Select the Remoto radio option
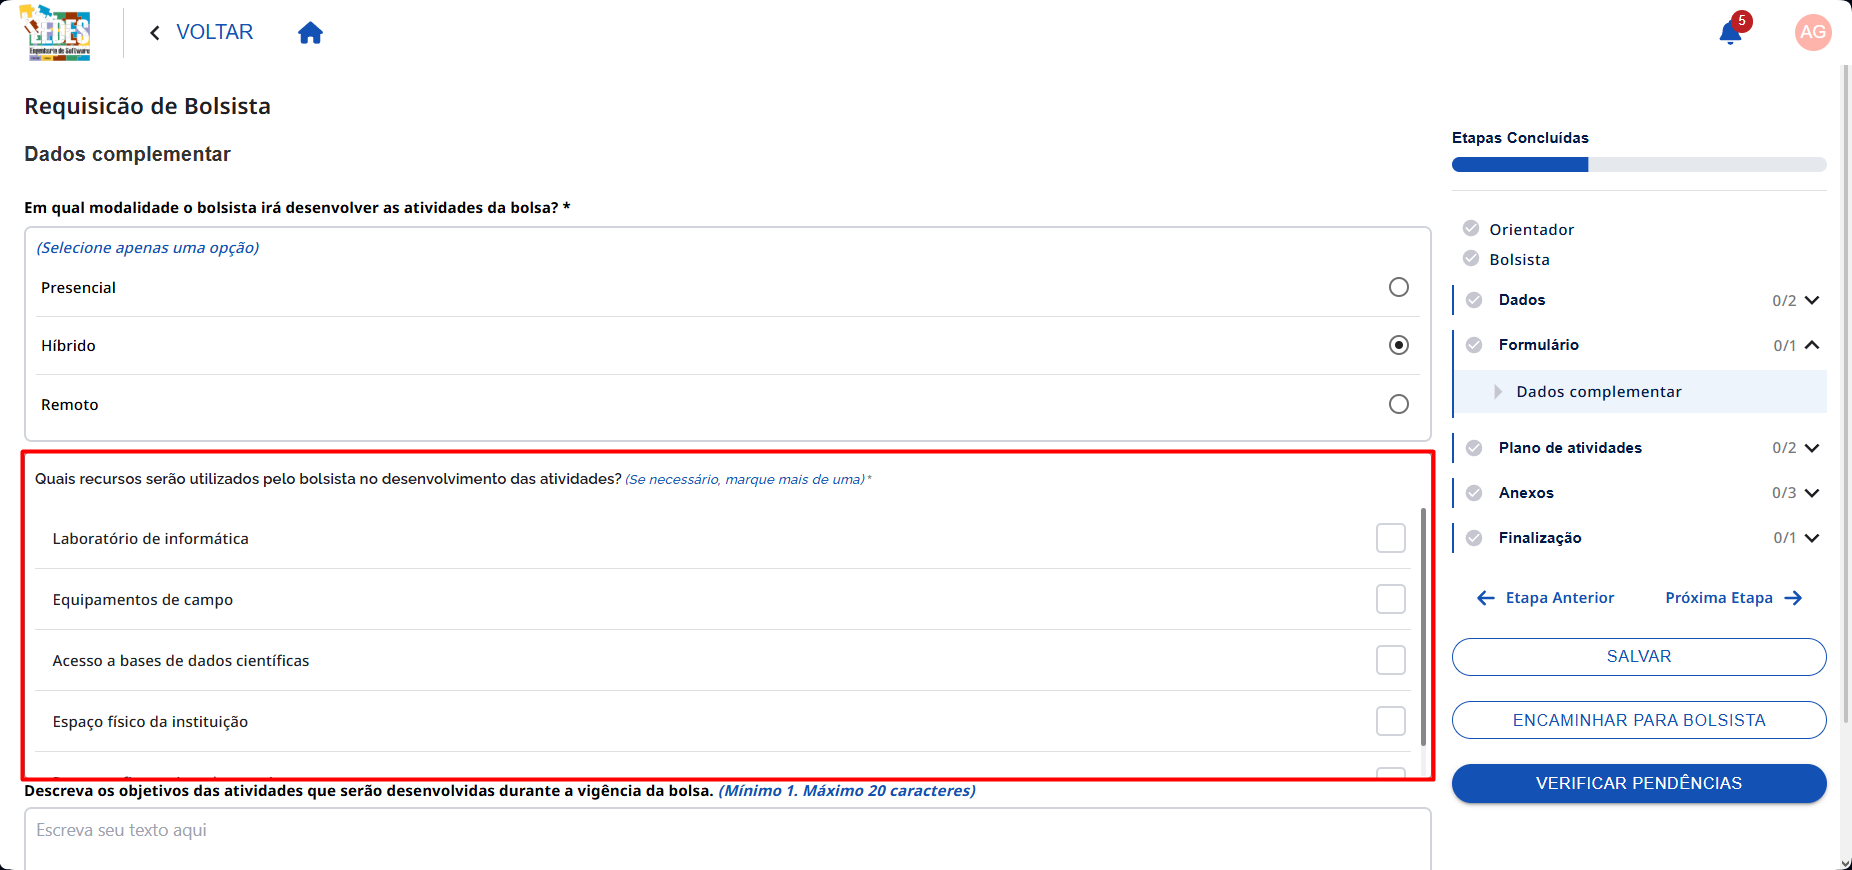 click(x=1399, y=404)
